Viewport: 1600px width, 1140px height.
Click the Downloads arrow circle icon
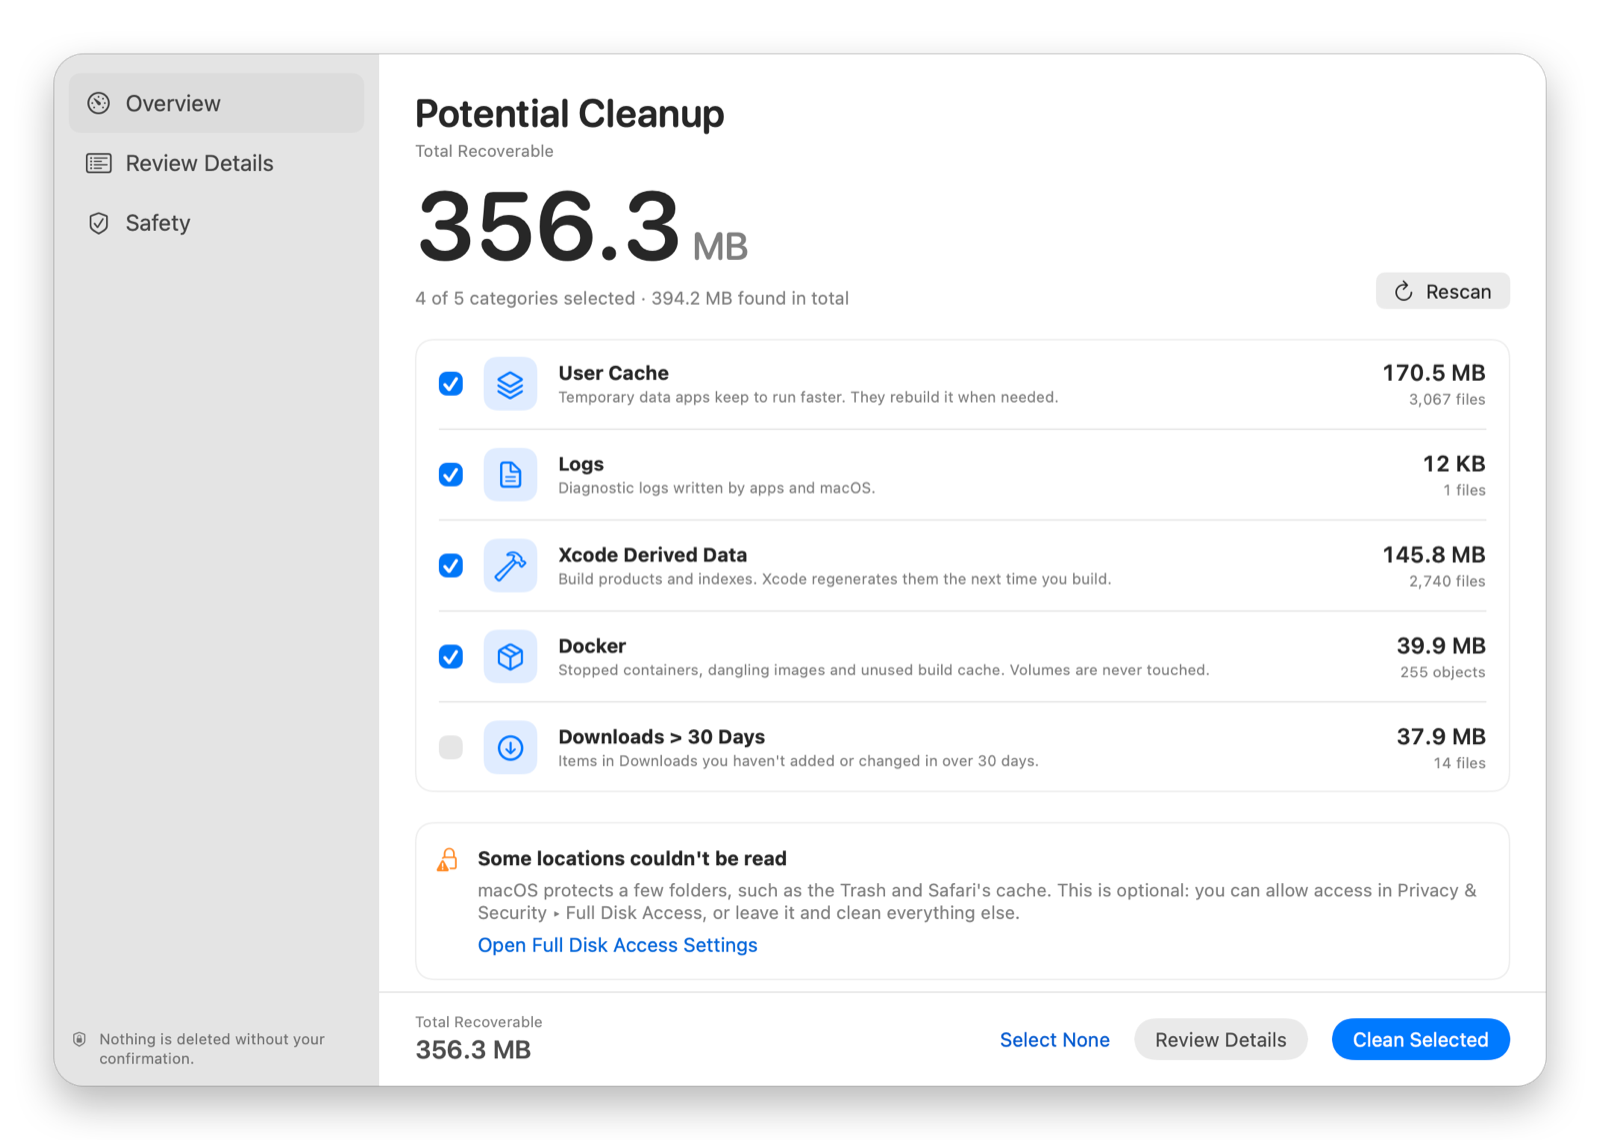pos(510,748)
